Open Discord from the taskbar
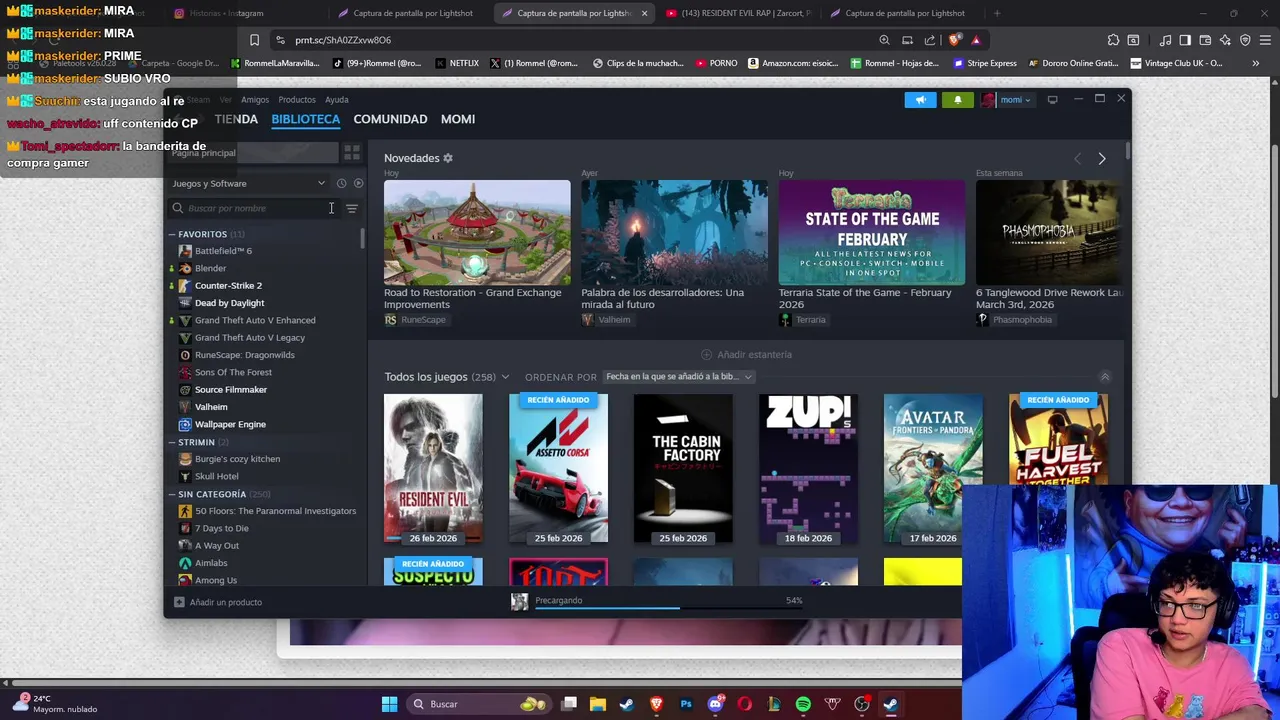1280x720 pixels. [x=715, y=704]
